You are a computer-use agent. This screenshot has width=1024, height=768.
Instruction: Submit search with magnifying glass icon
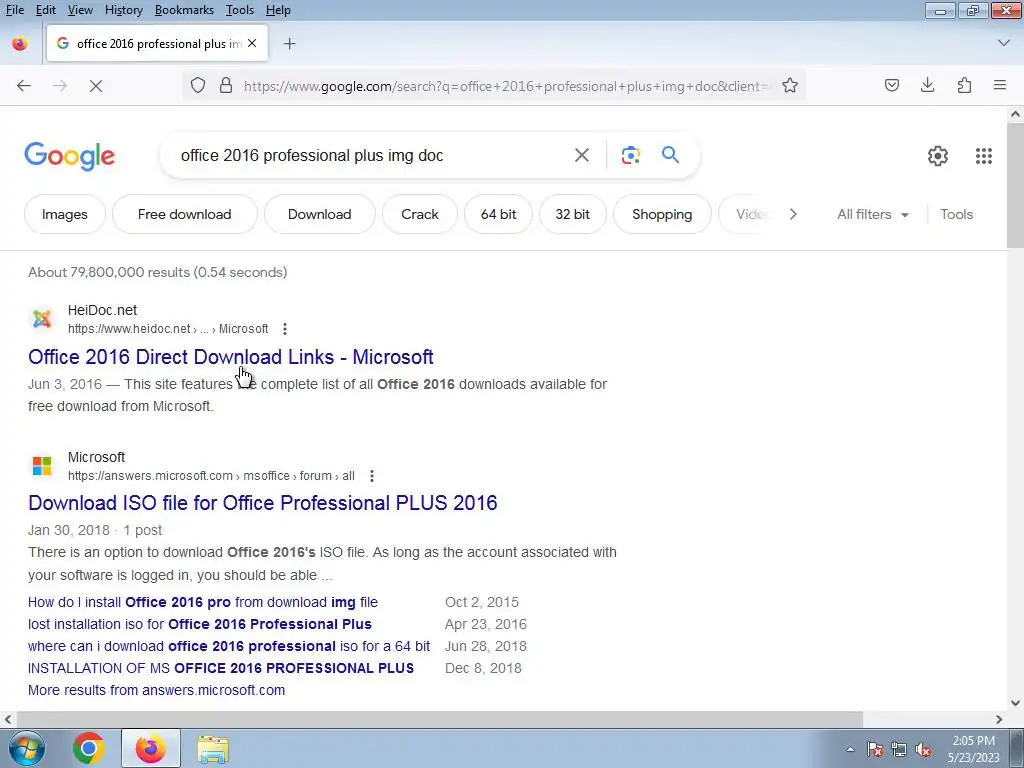pos(671,155)
